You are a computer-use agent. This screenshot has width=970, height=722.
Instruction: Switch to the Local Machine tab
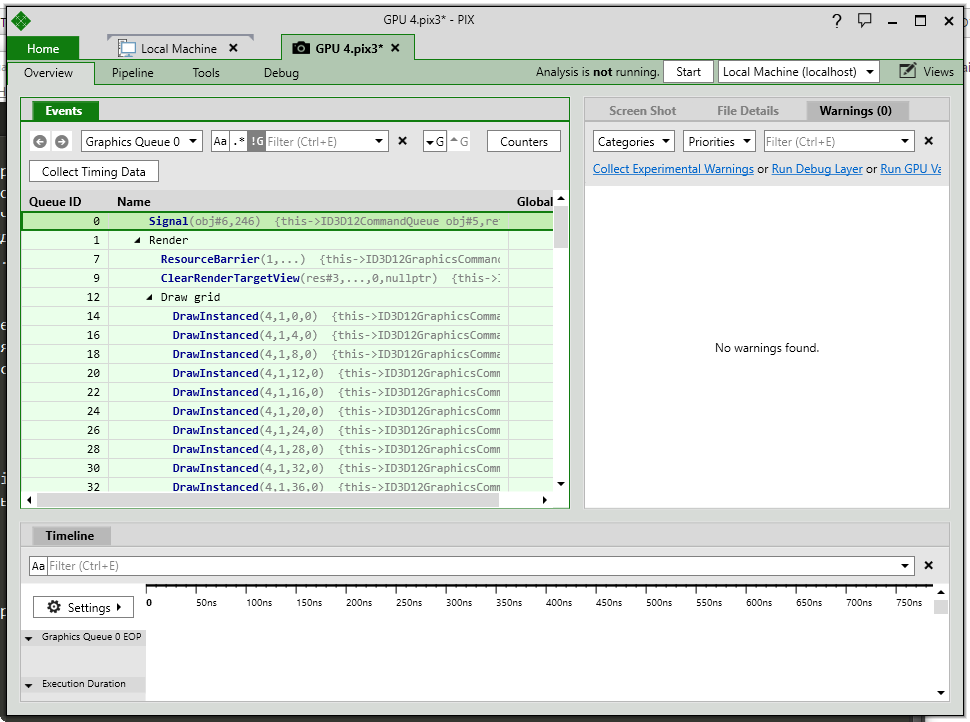pyautogui.click(x=179, y=48)
